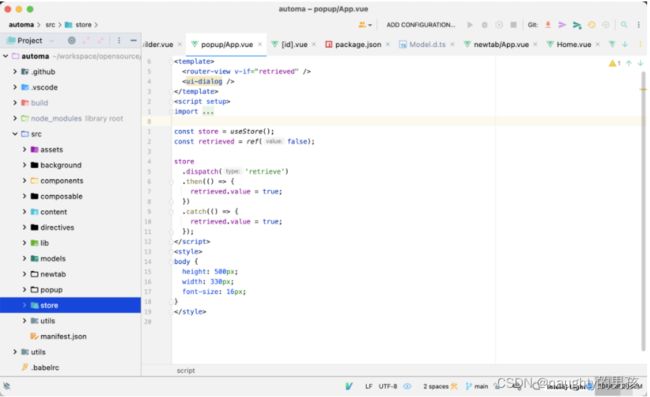The width and height of the screenshot is (650, 397).
Task: Click the Run play icon in toolbar
Action: 470,25
